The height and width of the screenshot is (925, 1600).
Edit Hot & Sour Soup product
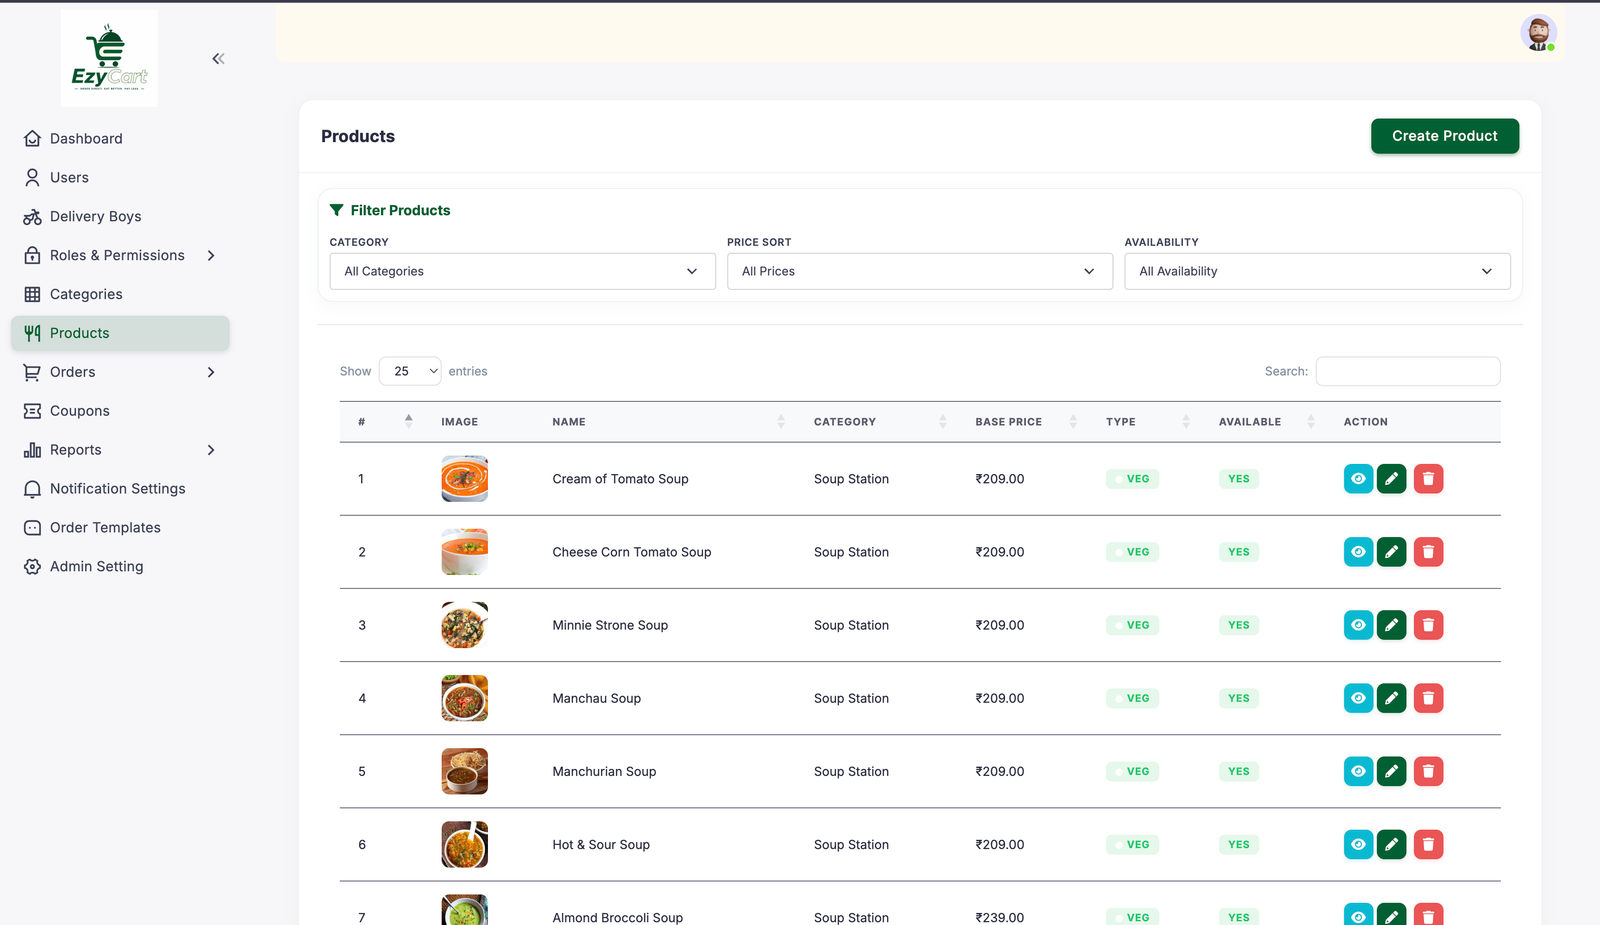(1391, 844)
